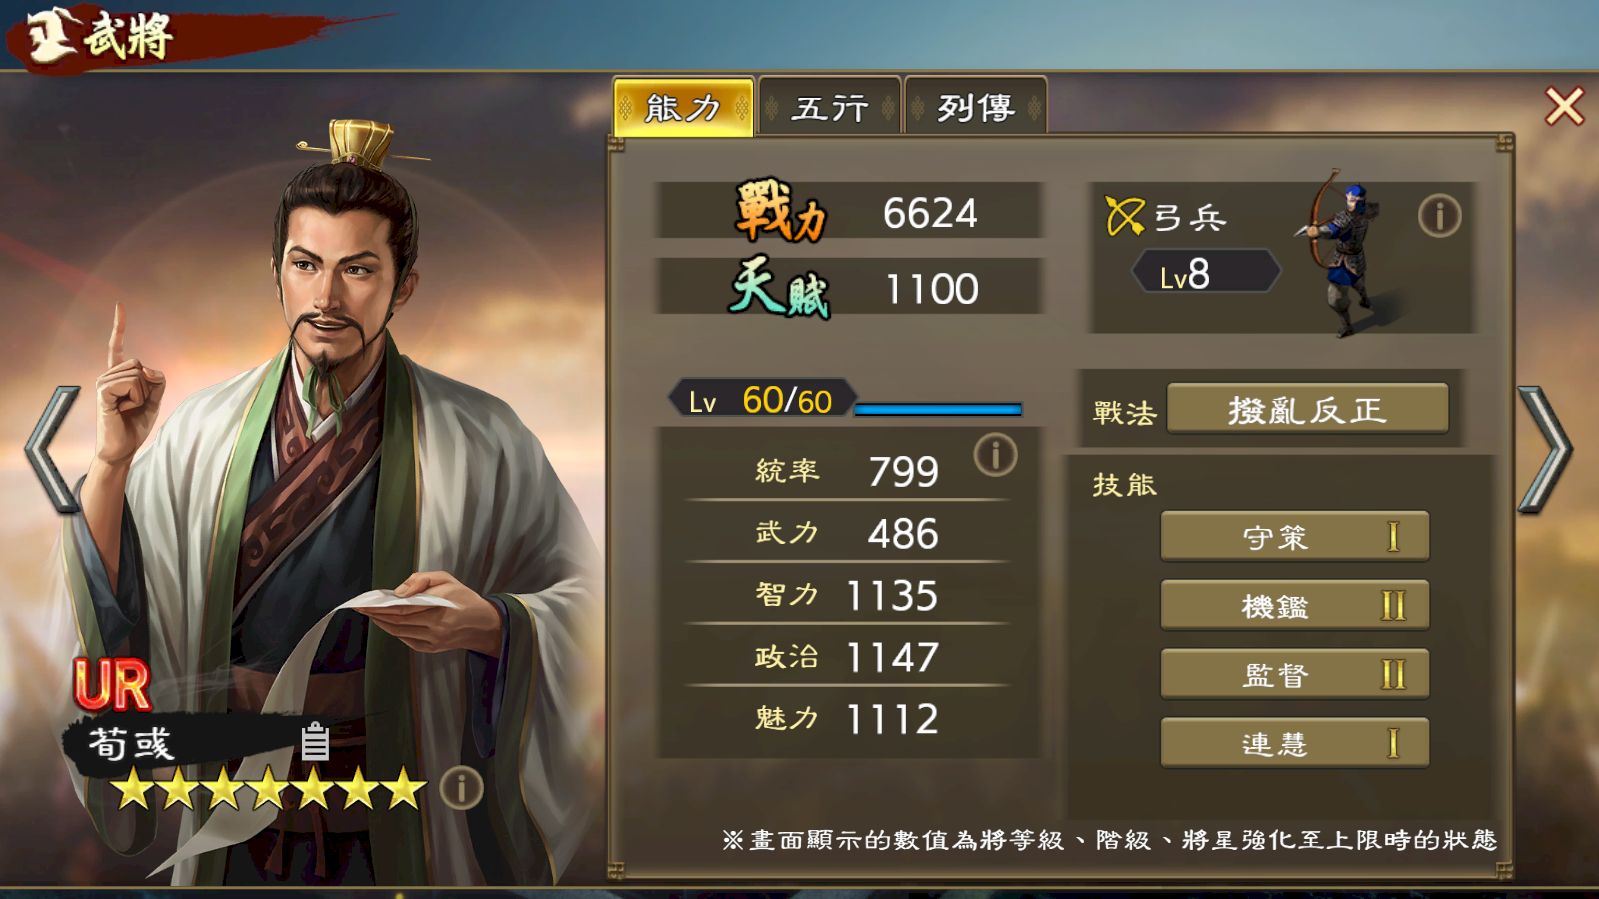Open the 撥亂反正 tactic button
The width and height of the screenshot is (1599, 899).
pos(1307,409)
